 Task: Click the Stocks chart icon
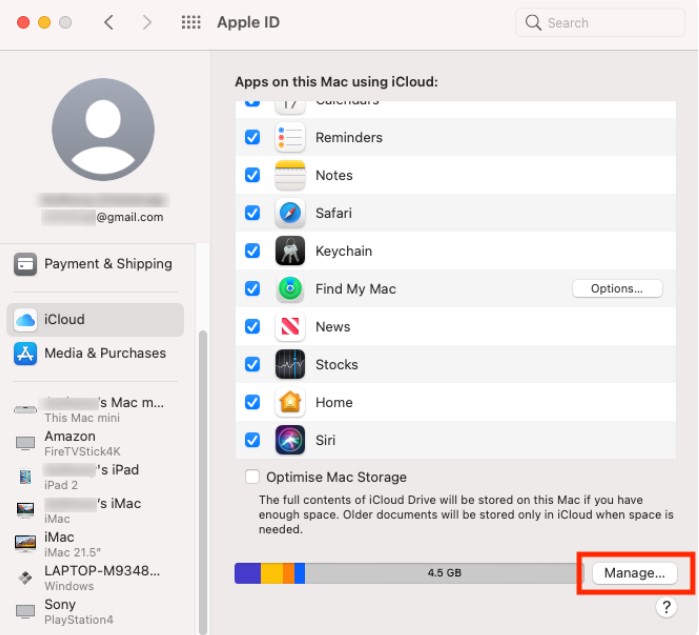click(x=290, y=364)
